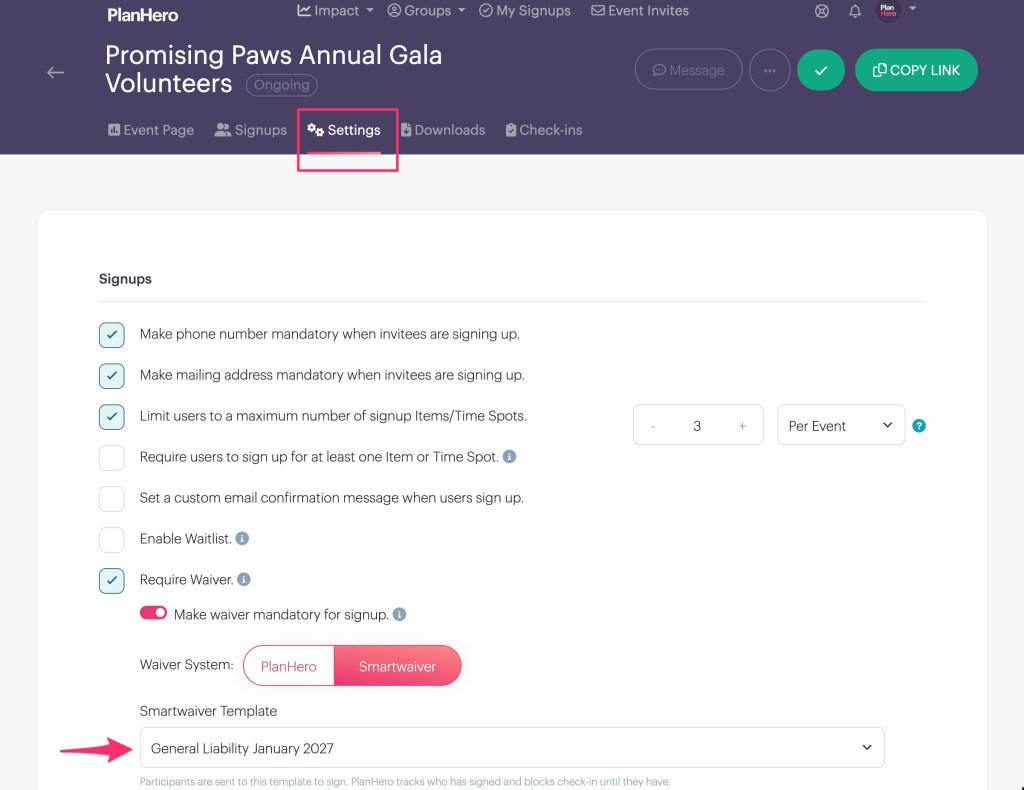Switch to the Check-ins tab
Image resolution: width=1024 pixels, height=790 pixels.
click(543, 130)
